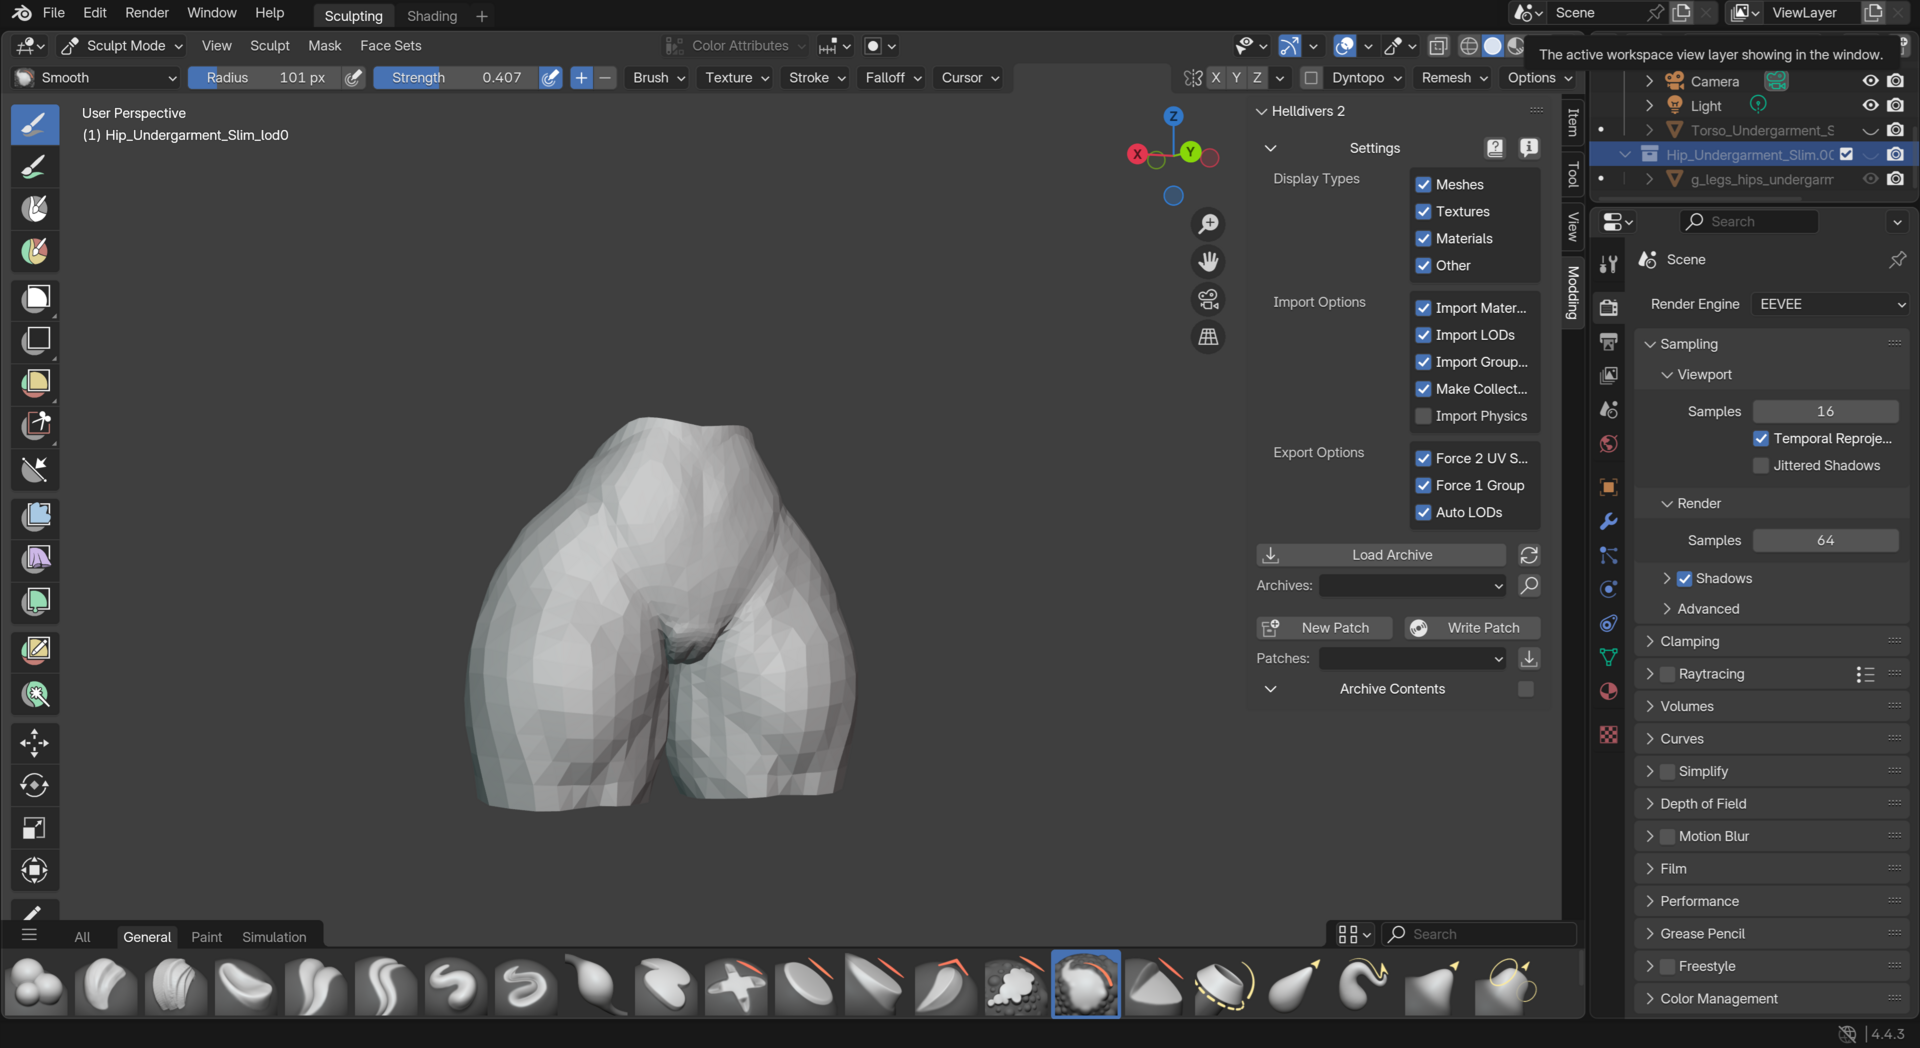Open the Output properties tab icon
Viewport: 1920px width, 1048px height.
click(x=1609, y=342)
